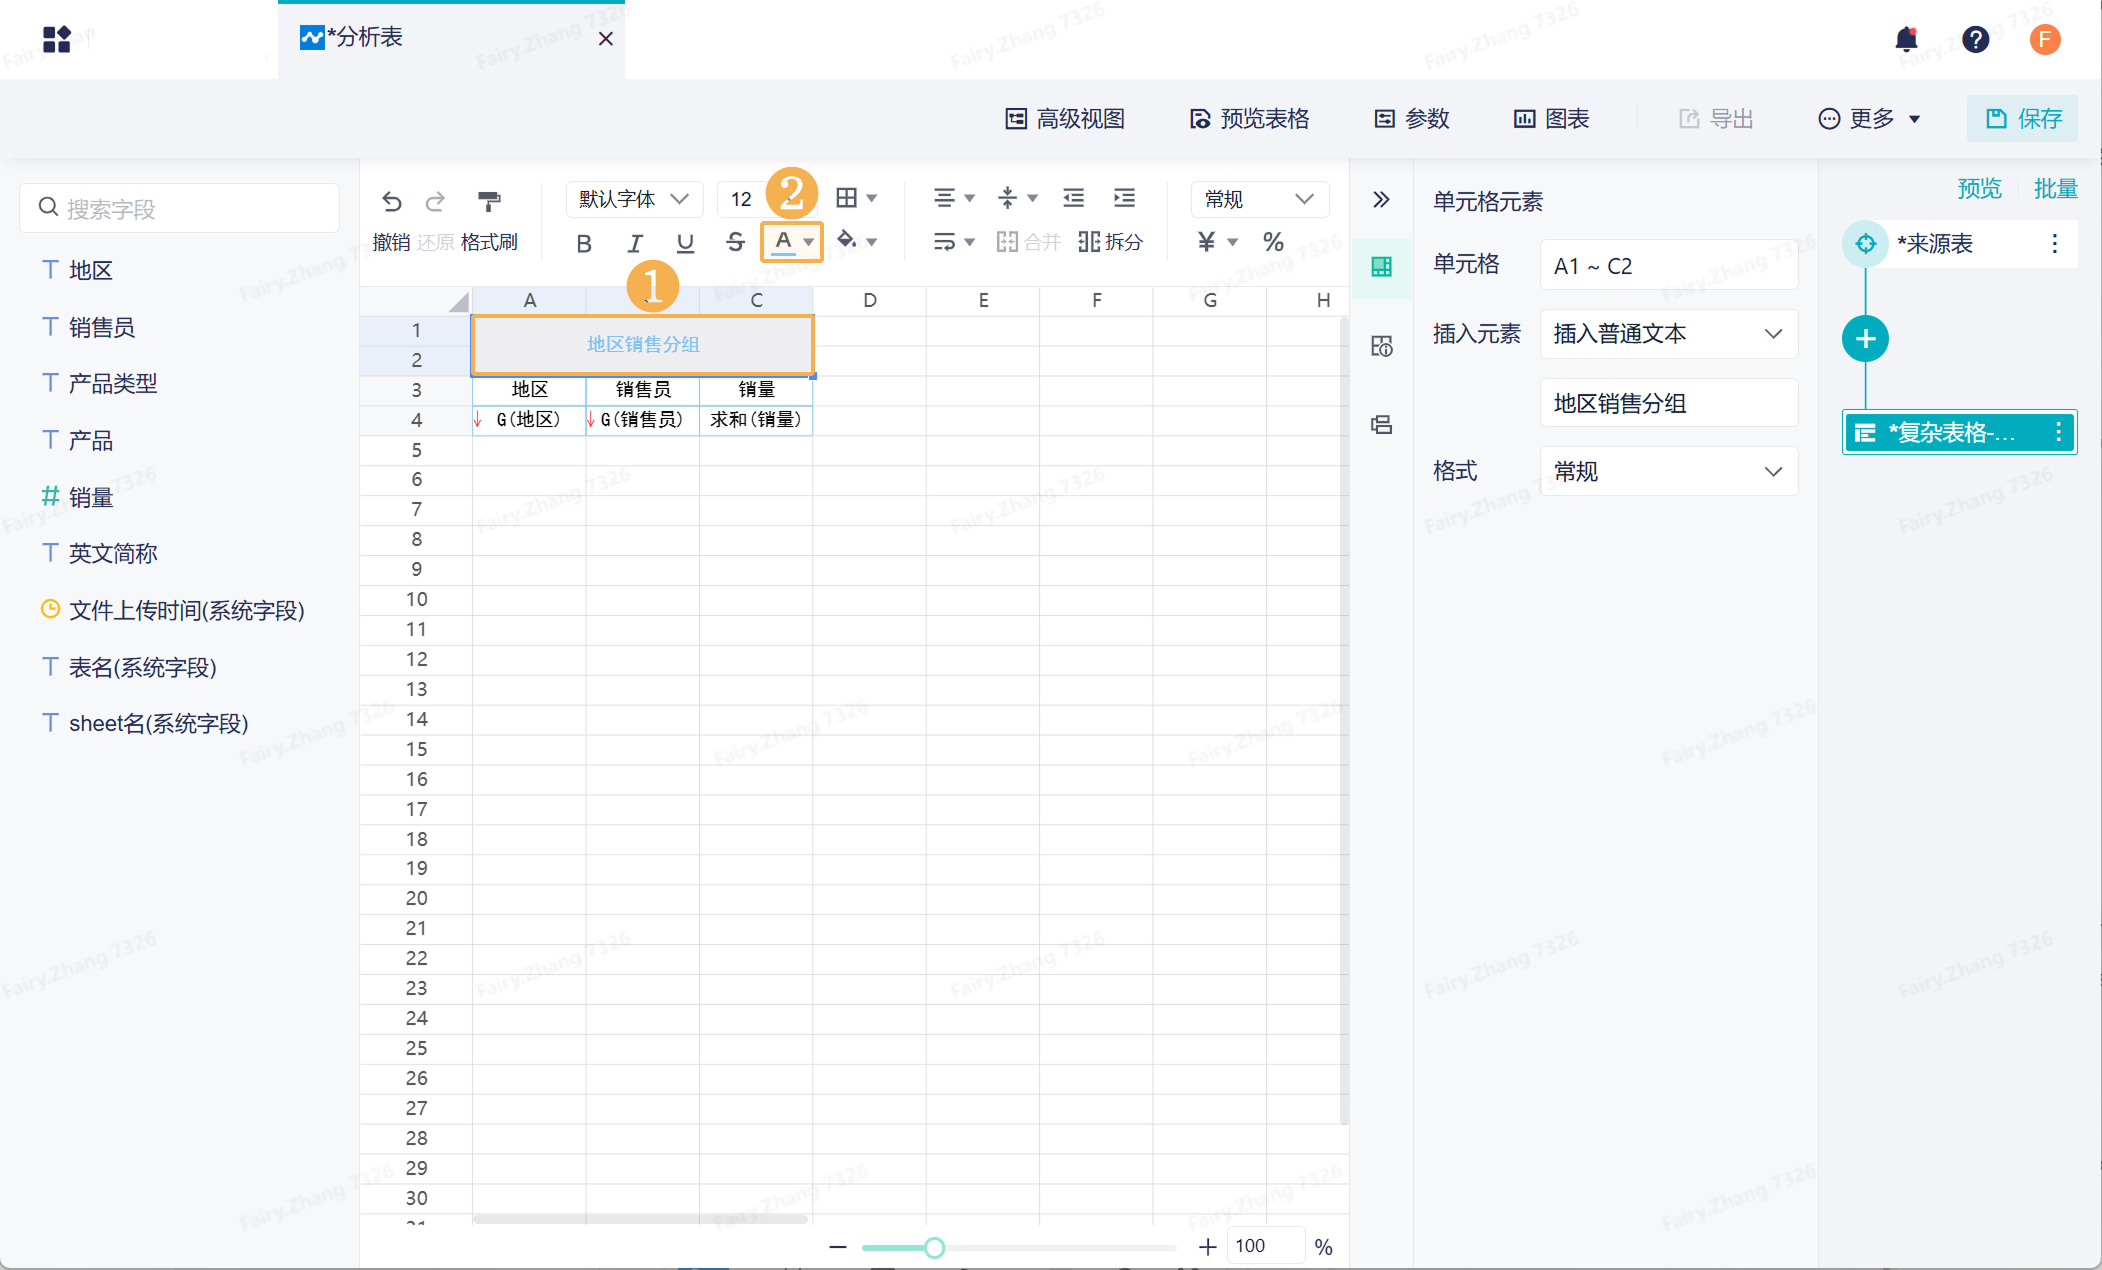Click the fill color bucket icon

(847, 240)
